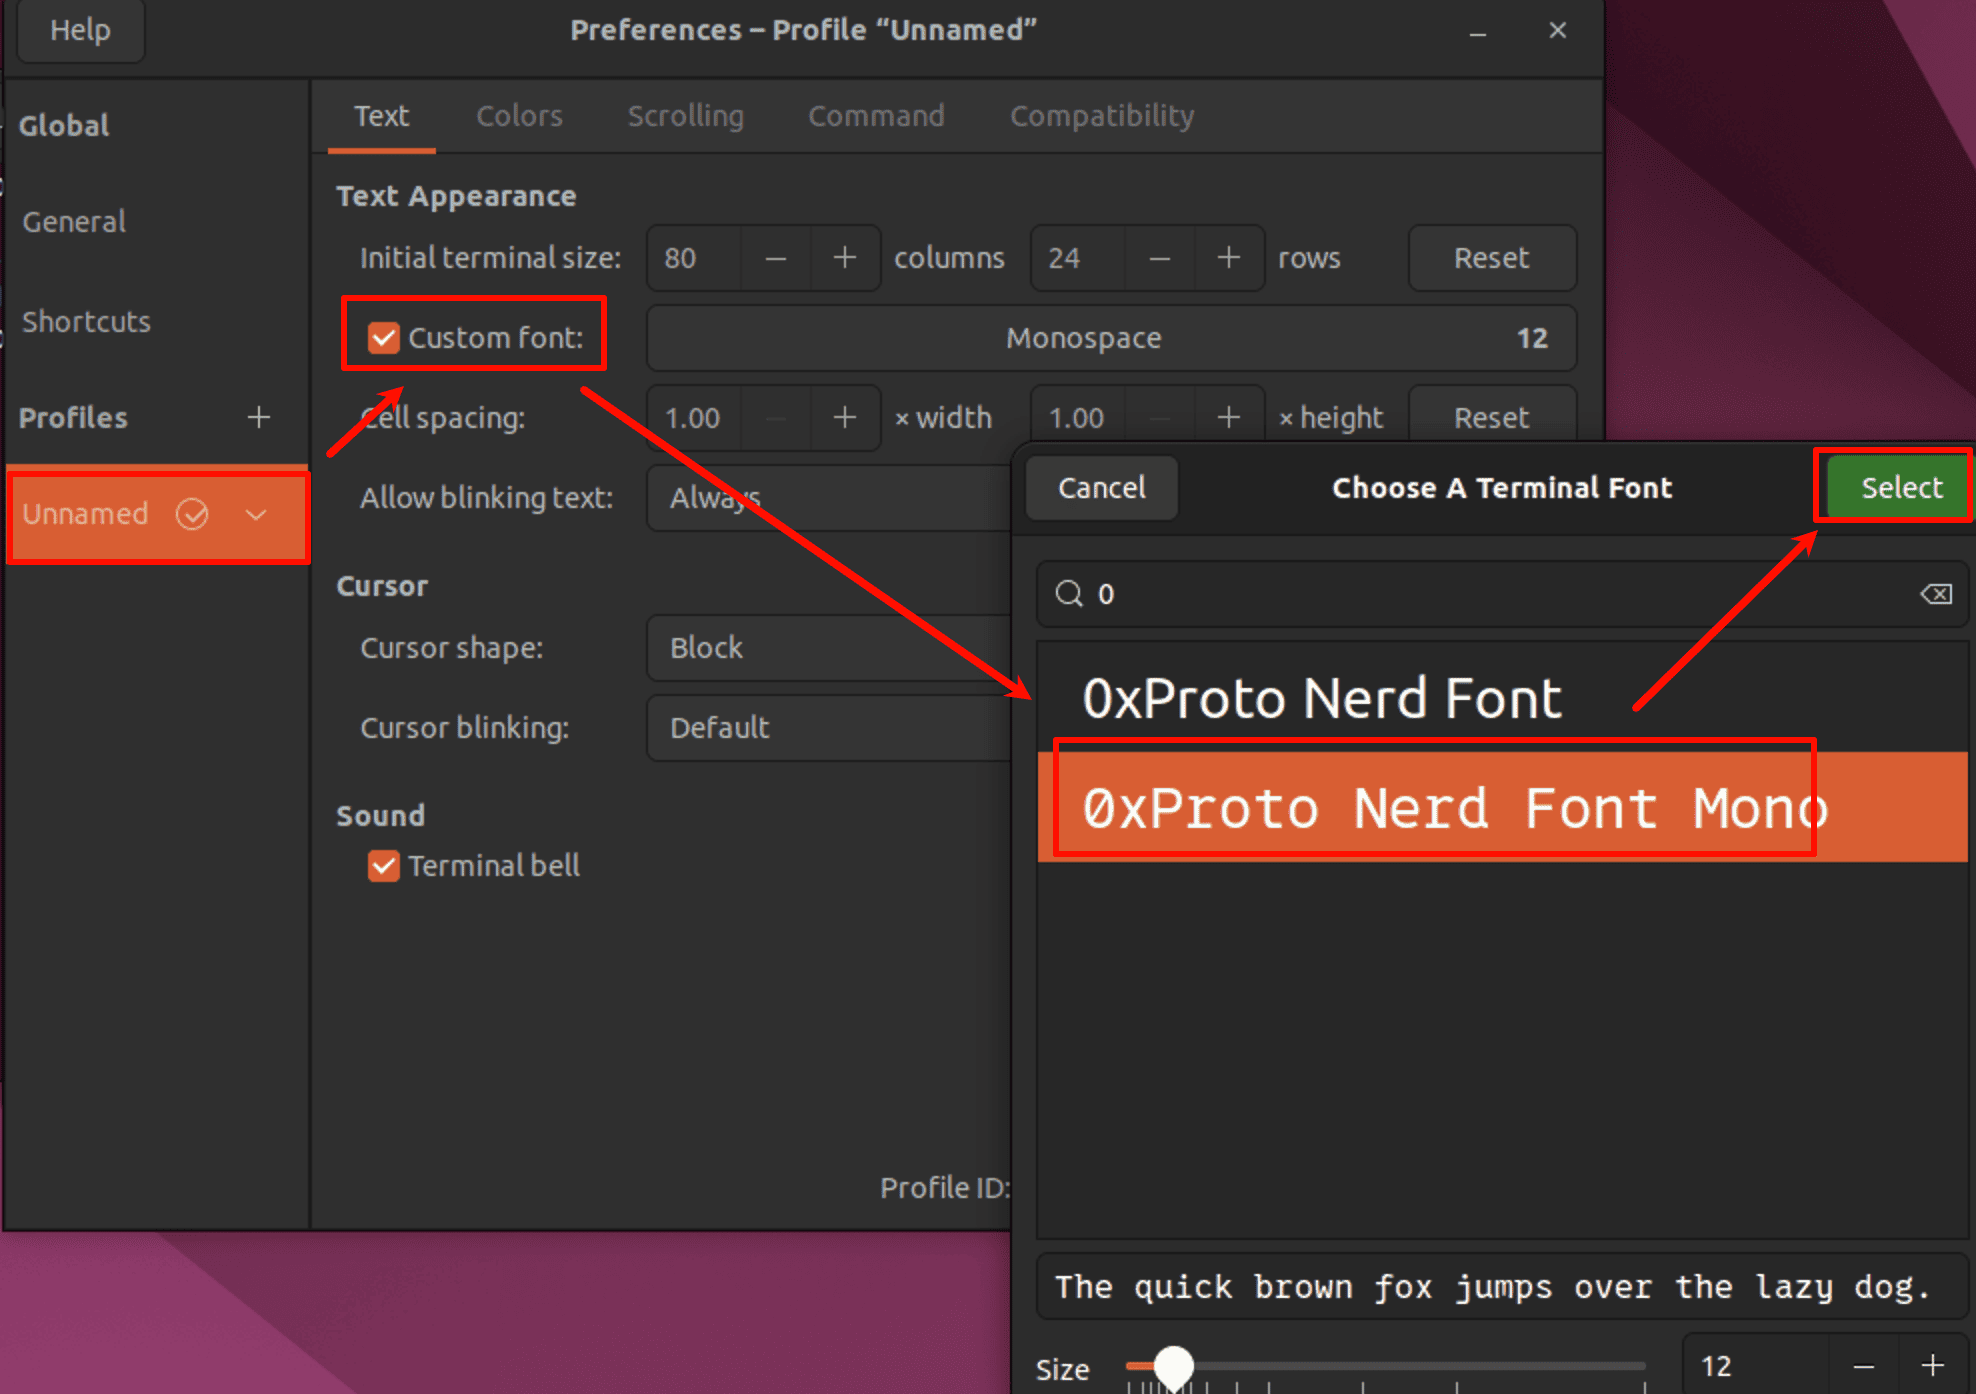Click the default-profile checkmark icon on Unnamed
This screenshot has width=1976, height=1394.
192,514
